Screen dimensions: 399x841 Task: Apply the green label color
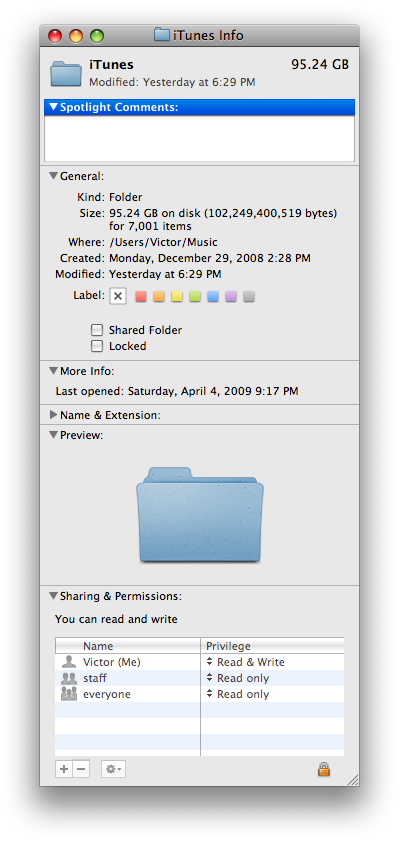[195, 297]
